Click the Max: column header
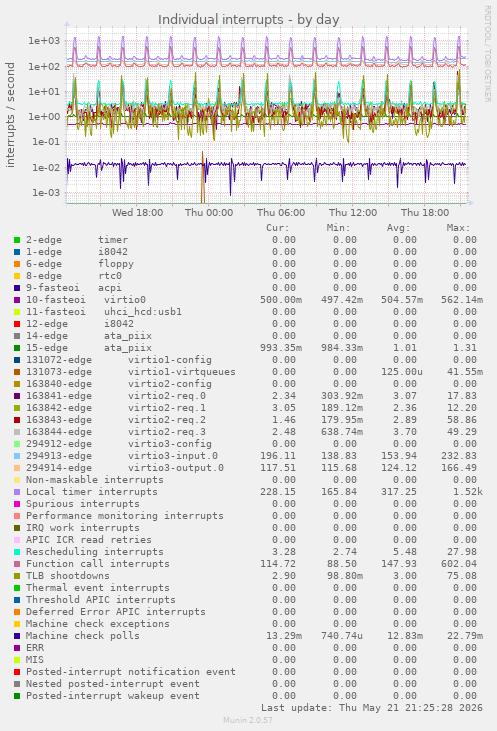Screen dimensions: 497x731 tap(458, 228)
